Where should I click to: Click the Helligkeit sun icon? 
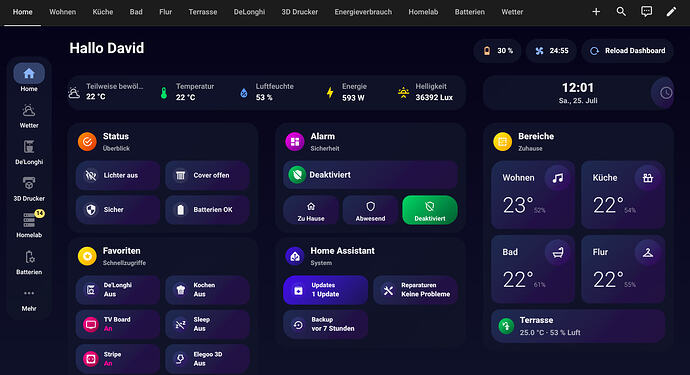[403, 92]
